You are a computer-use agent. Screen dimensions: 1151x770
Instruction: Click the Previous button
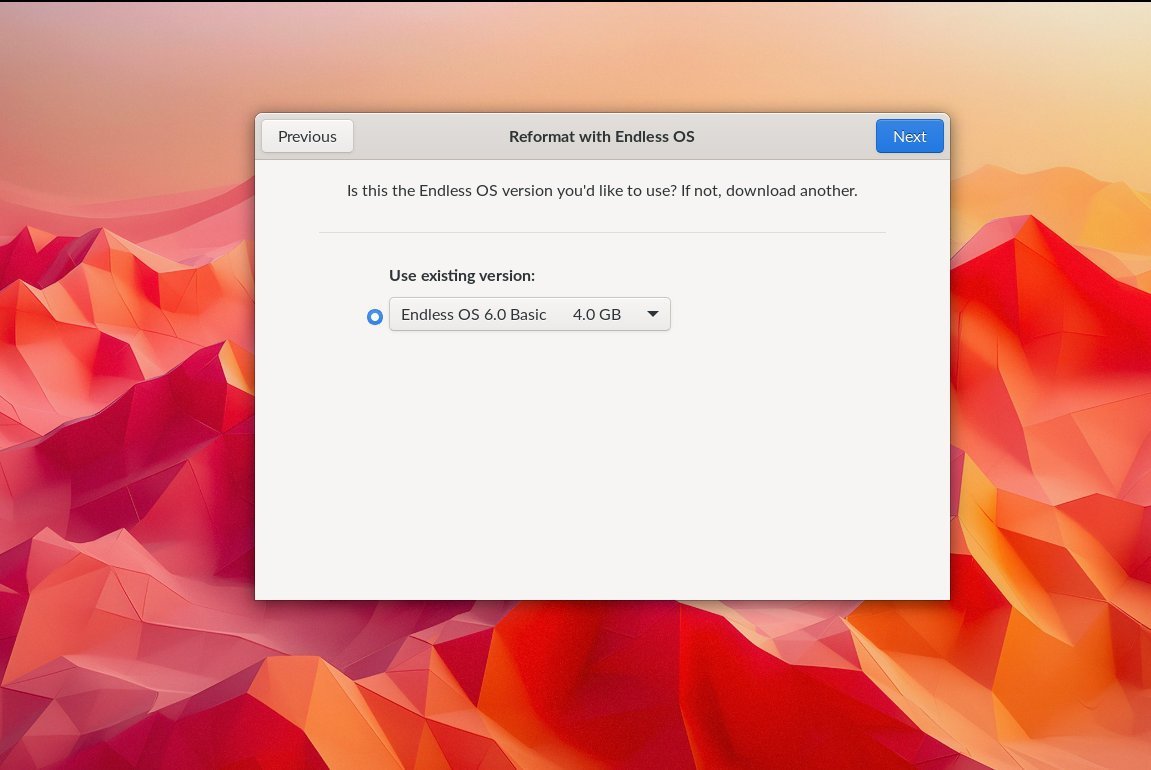[307, 137]
